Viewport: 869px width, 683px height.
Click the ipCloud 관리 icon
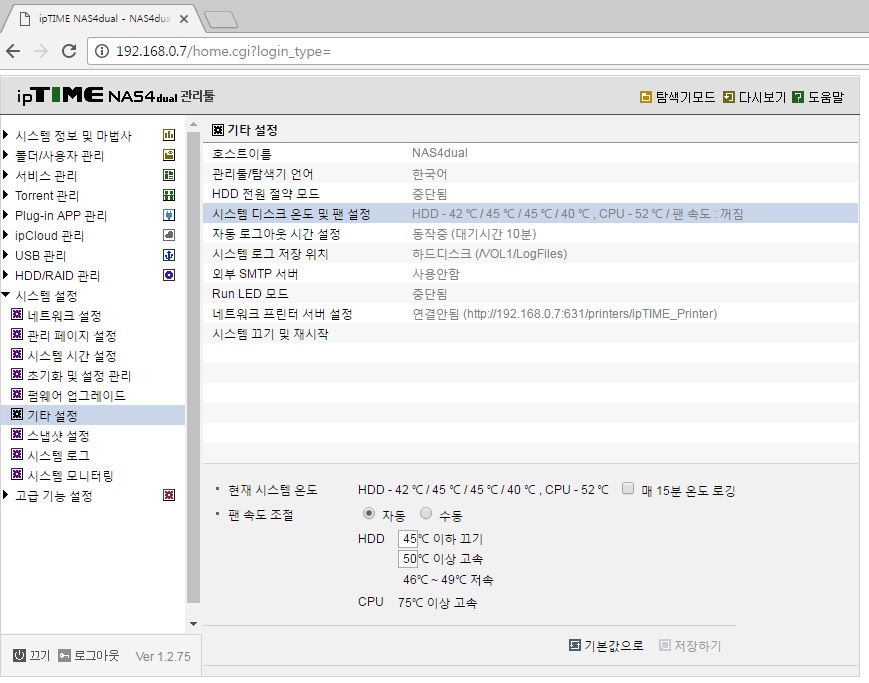click(169, 235)
